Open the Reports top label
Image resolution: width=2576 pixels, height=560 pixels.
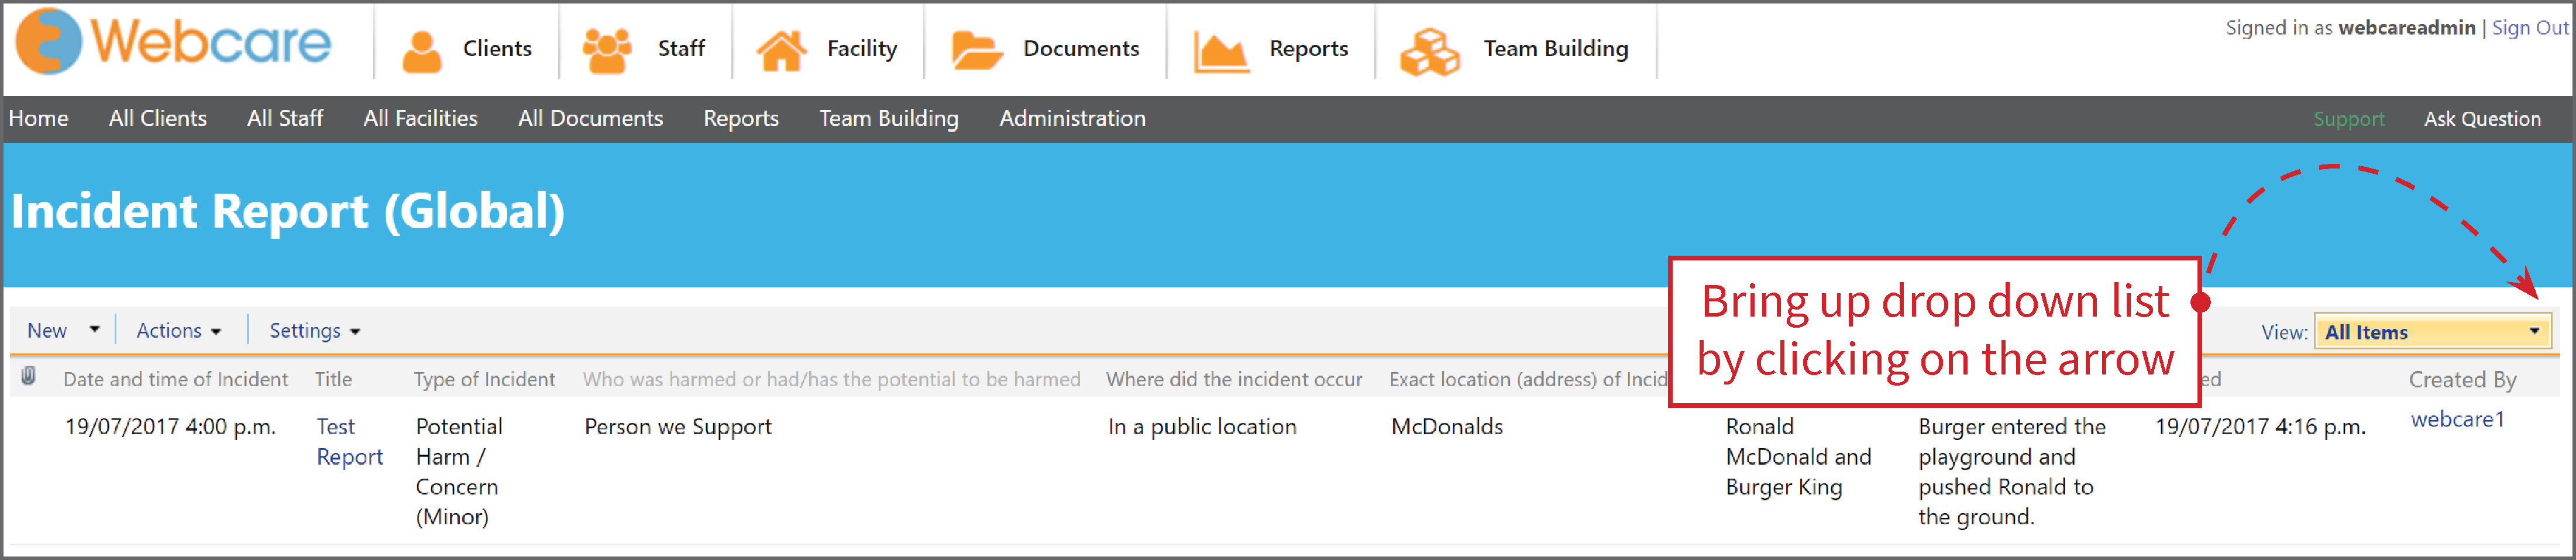click(x=1308, y=49)
